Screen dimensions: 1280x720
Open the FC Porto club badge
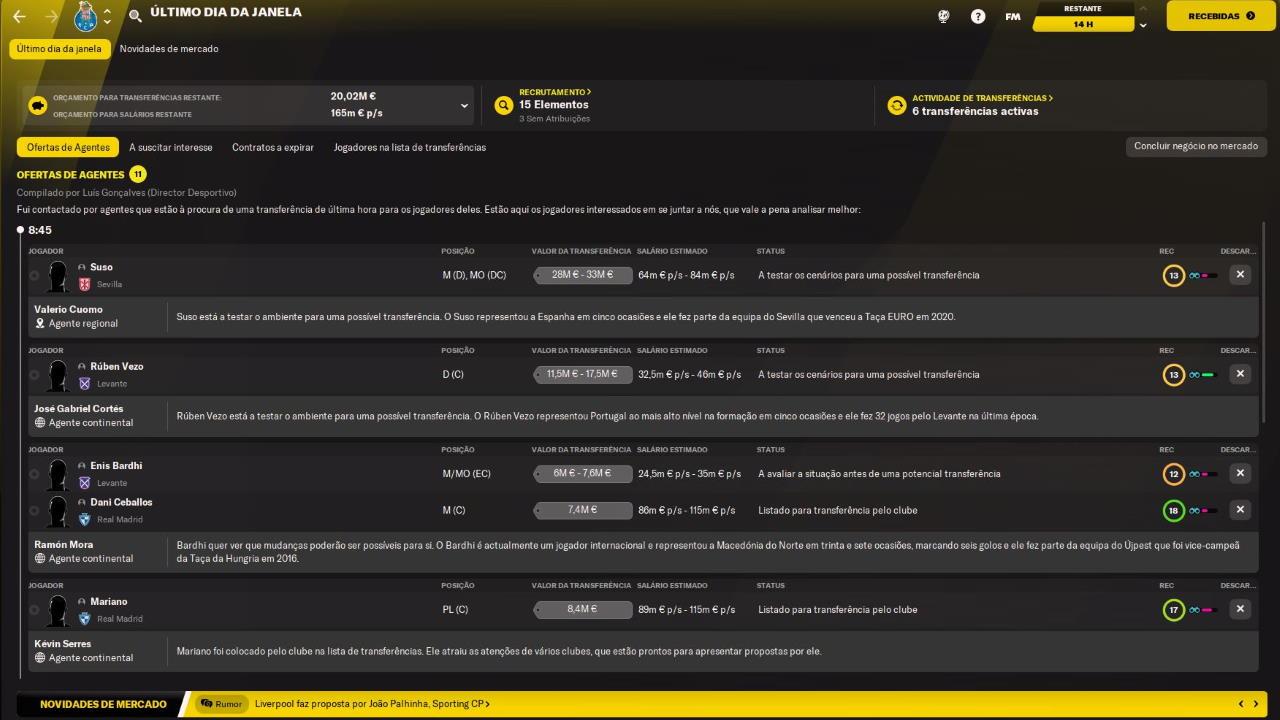coord(86,16)
